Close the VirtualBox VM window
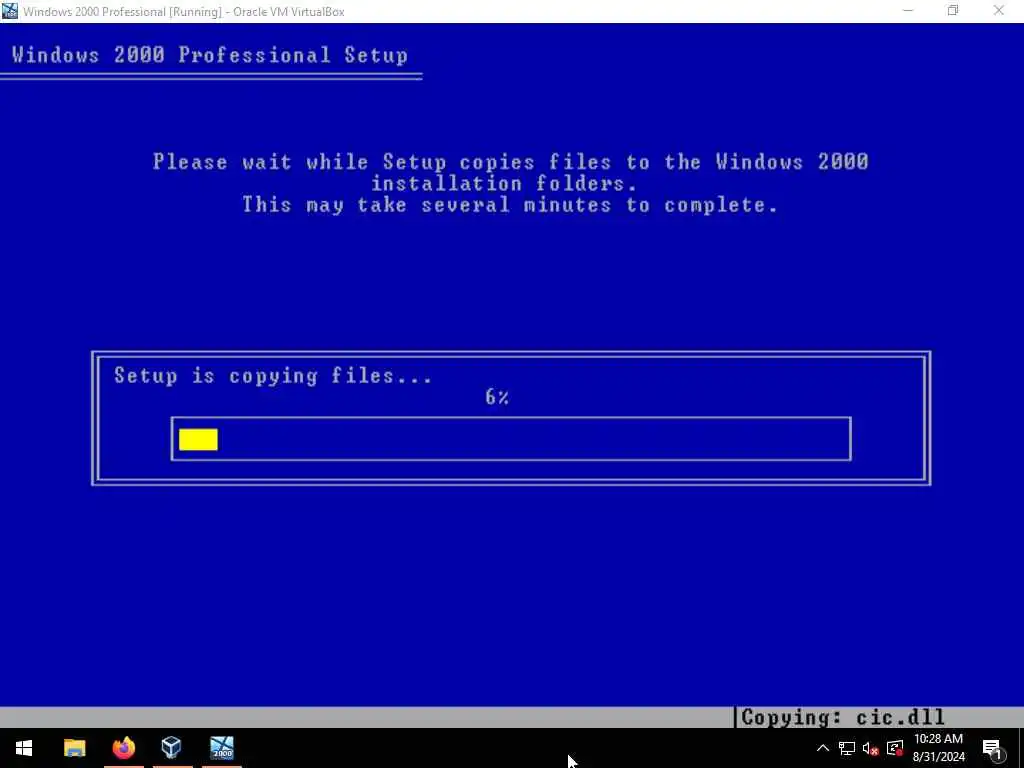This screenshot has width=1024, height=768. 999,11
